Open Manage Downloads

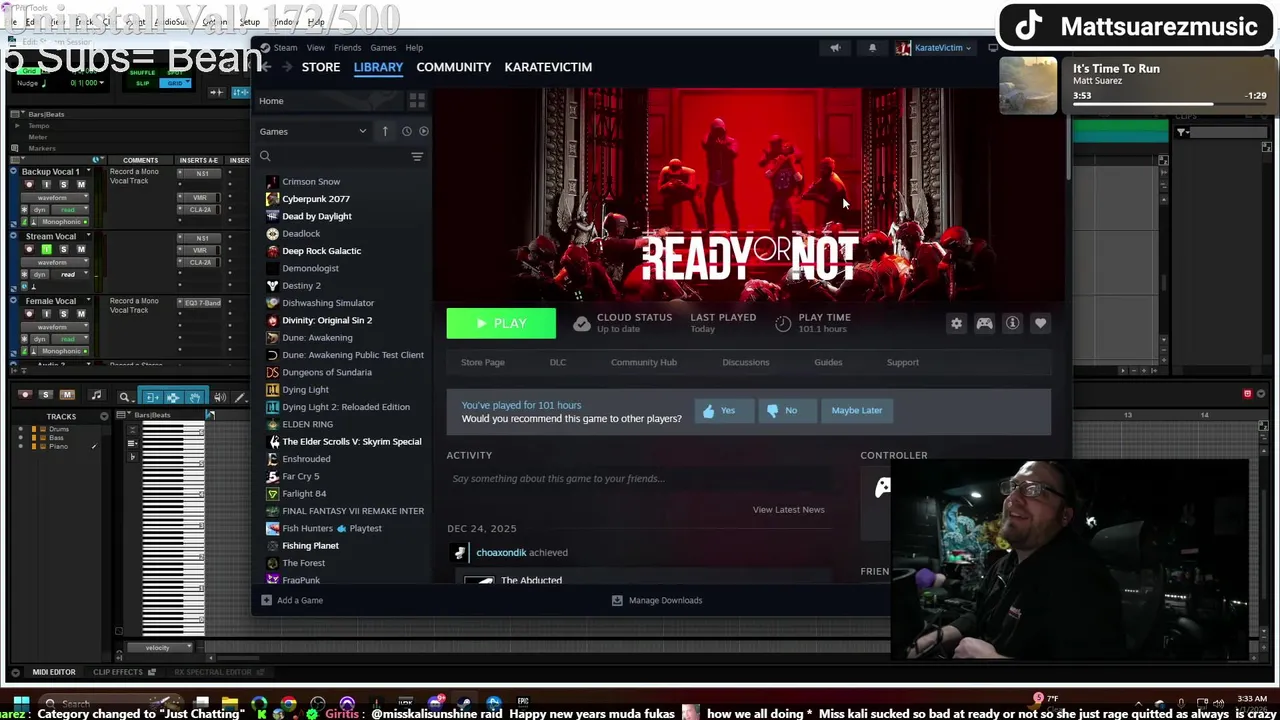click(657, 600)
